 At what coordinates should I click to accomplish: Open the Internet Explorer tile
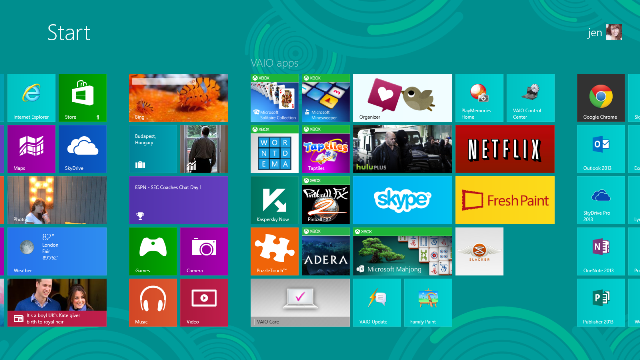click(31, 98)
